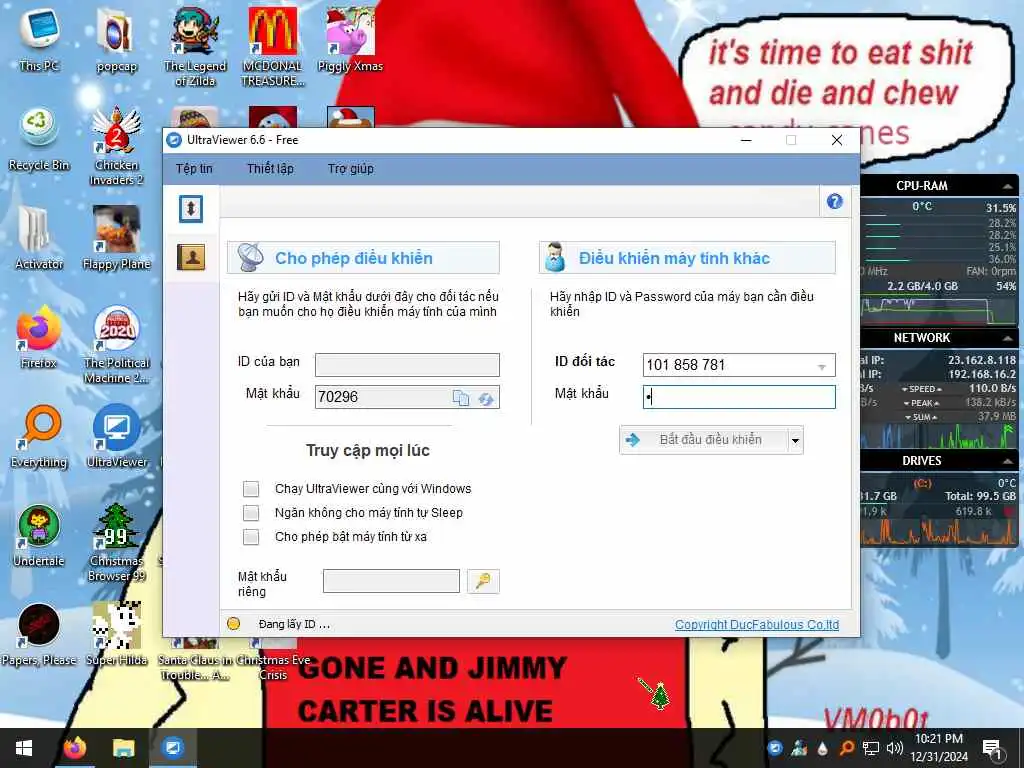Click the taskbar clock showing 10:21 PM
1024x768 pixels.
[x=939, y=748]
